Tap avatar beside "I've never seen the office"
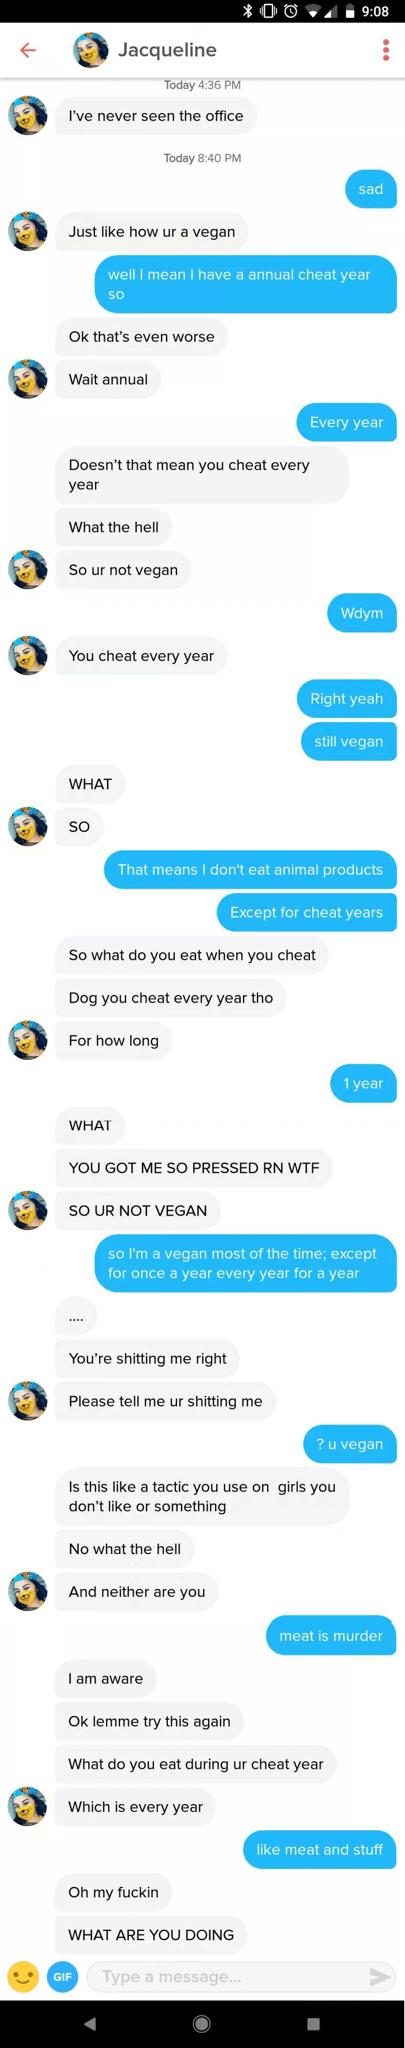This screenshot has height=2048, width=405. pyautogui.click(x=28, y=116)
